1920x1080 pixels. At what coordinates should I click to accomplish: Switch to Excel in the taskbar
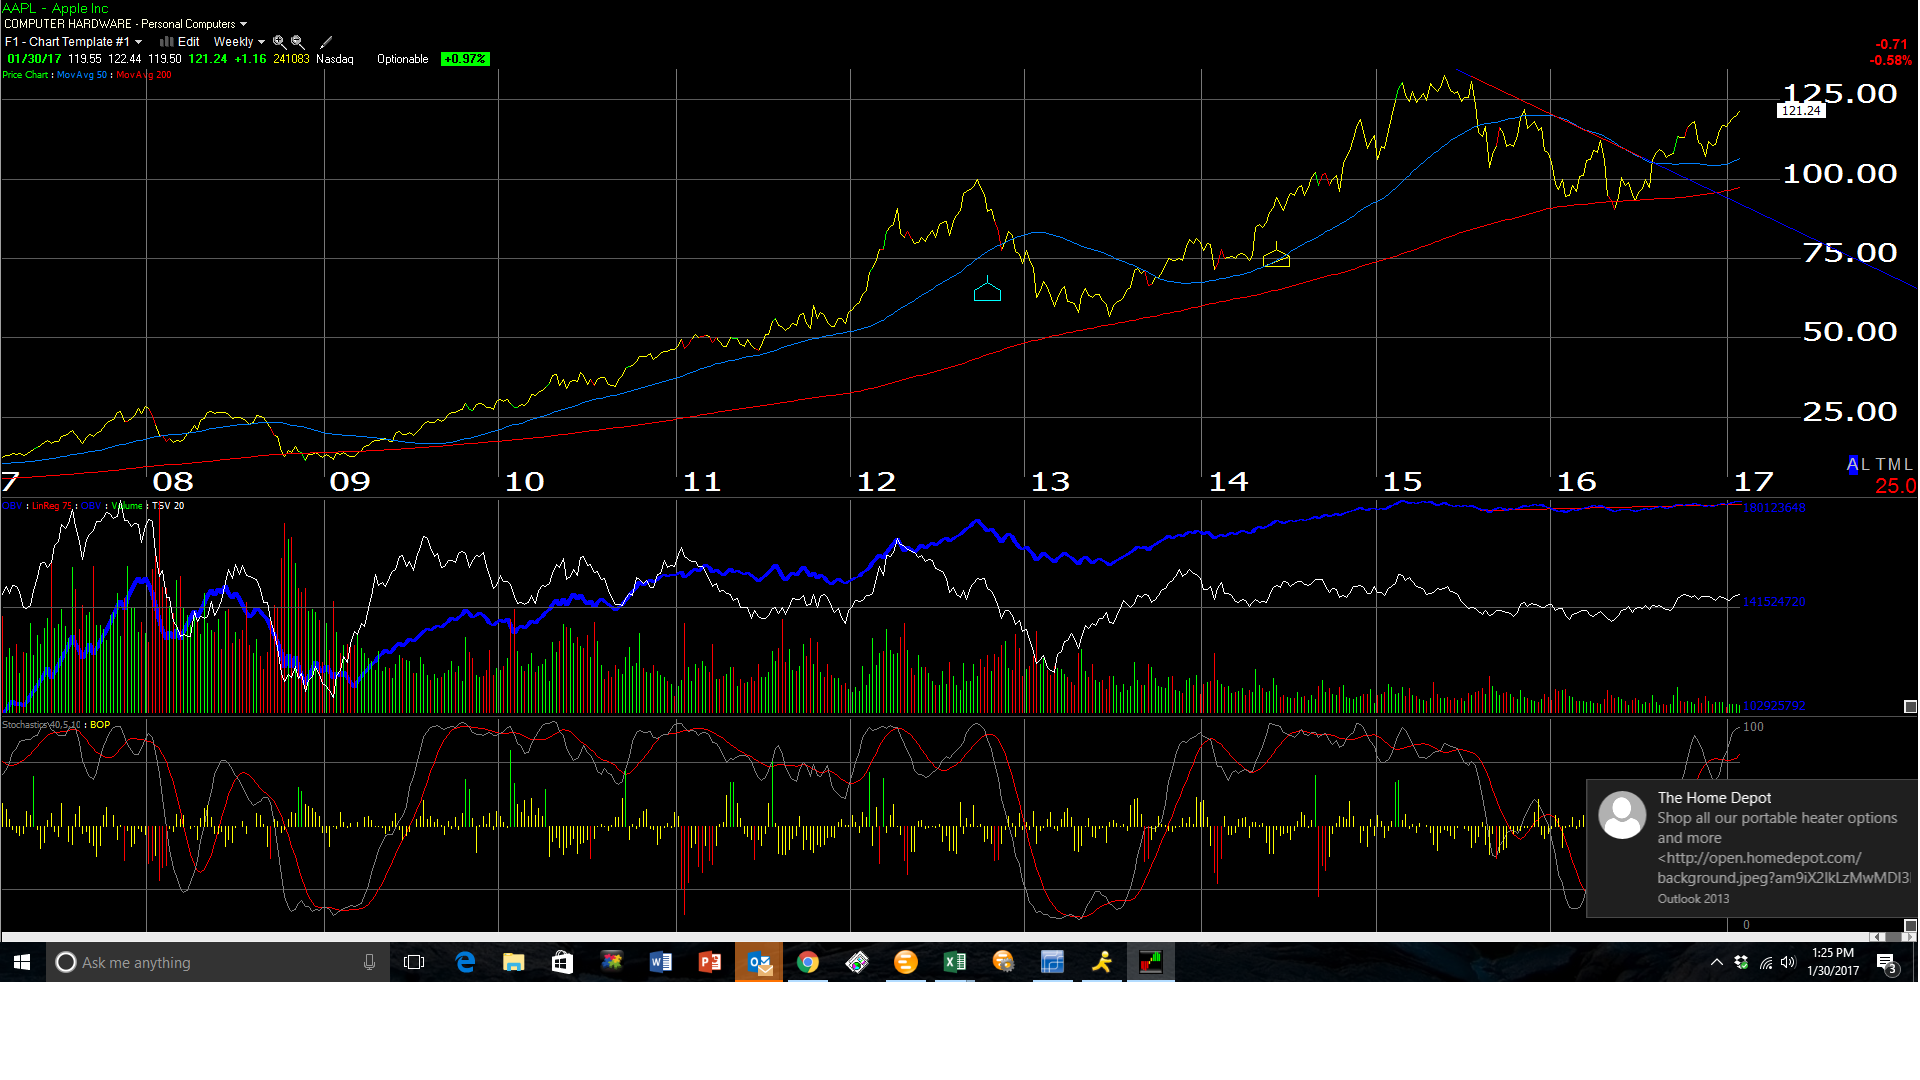(955, 962)
